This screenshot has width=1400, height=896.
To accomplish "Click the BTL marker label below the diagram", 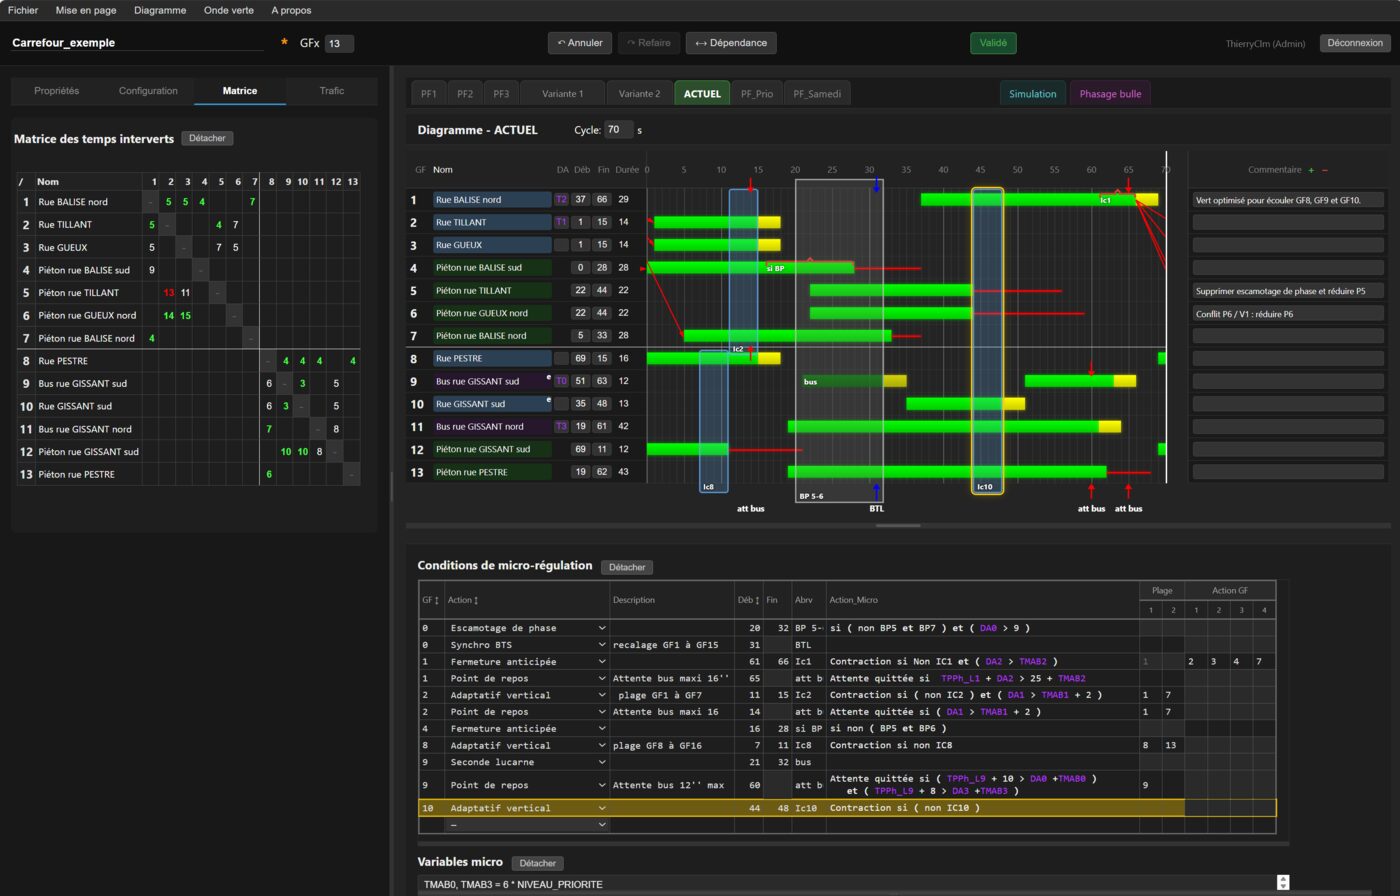I will (x=877, y=508).
